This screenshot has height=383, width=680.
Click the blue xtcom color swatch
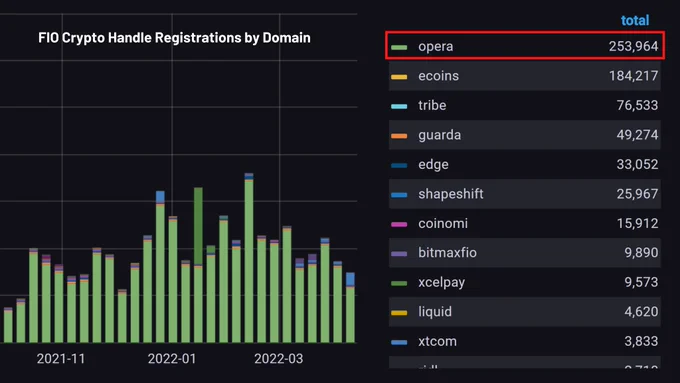(x=399, y=342)
